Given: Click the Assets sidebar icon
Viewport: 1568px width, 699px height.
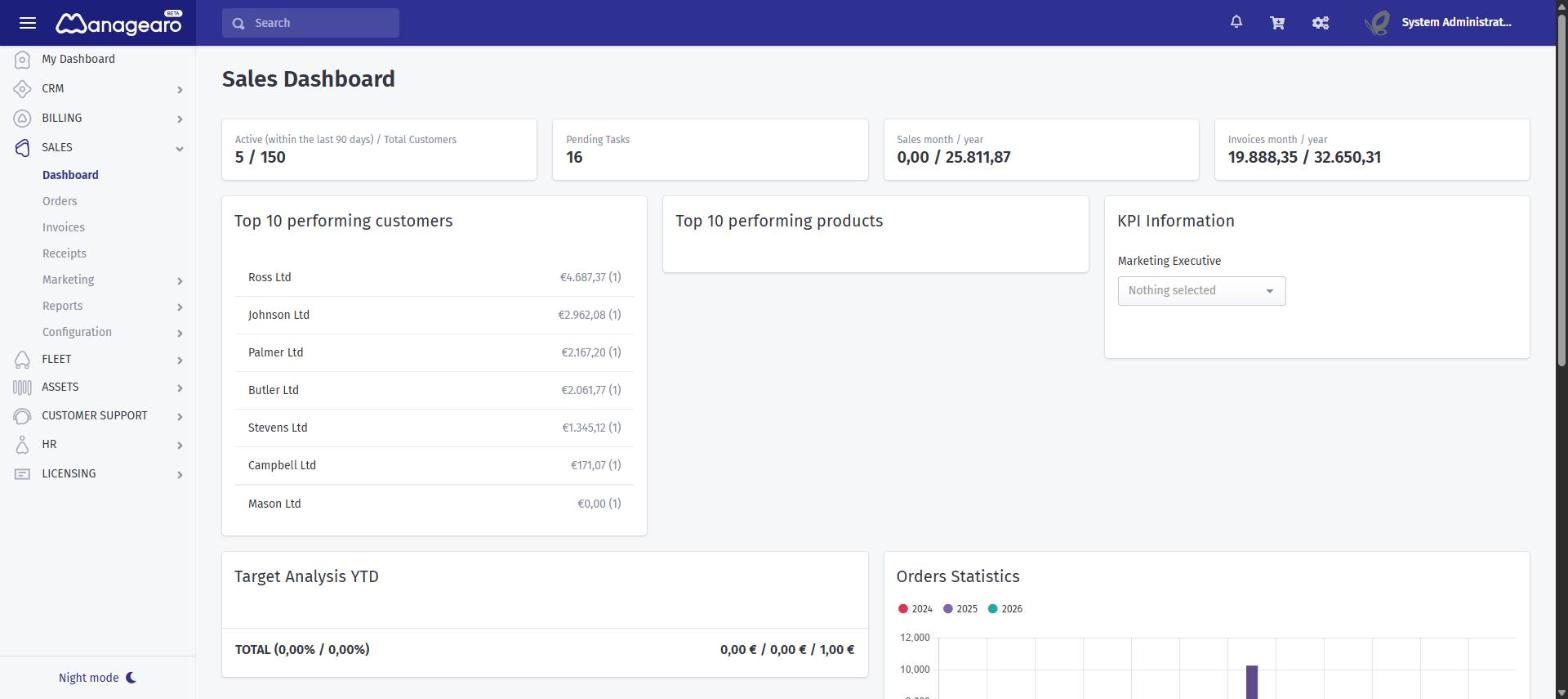Looking at the screenshot, I should click(22, 387).
